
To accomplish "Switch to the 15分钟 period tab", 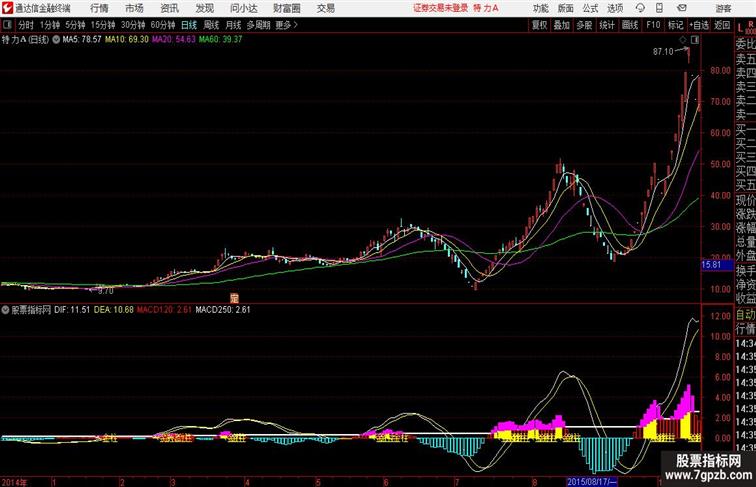I will click(x=103, y=25).
